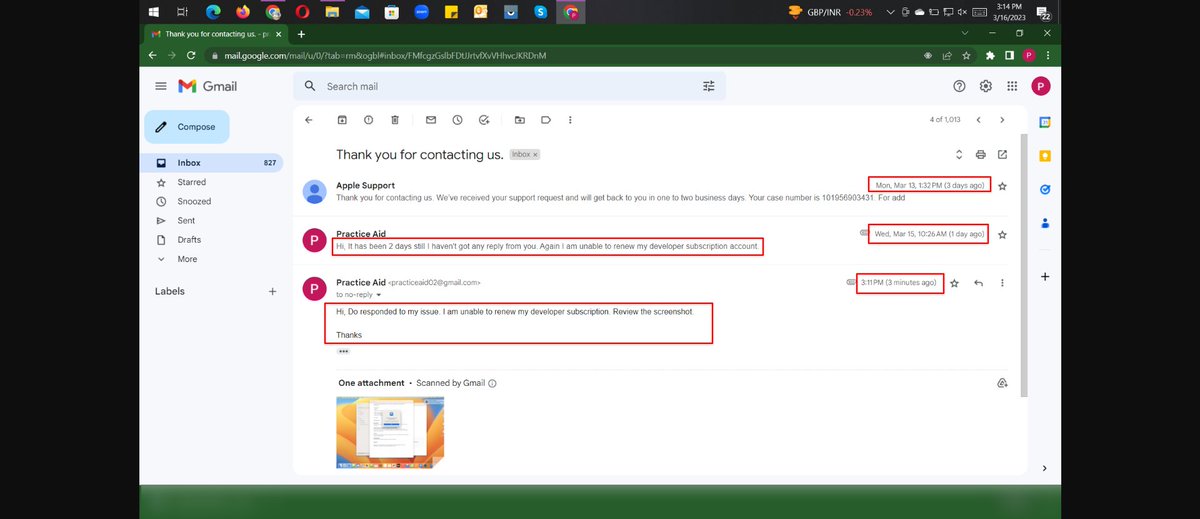Open Contacts side panel
This screenshot has width=1200, height=519.
coord(1044,224)
